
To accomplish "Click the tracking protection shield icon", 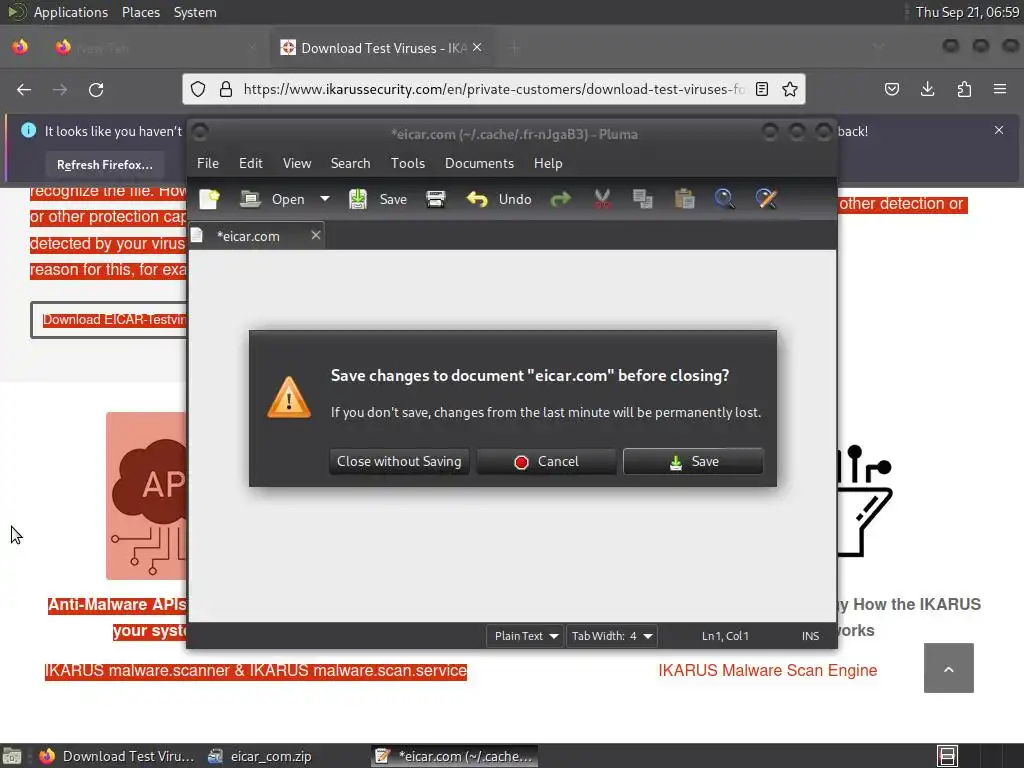I will click(198, 89).
